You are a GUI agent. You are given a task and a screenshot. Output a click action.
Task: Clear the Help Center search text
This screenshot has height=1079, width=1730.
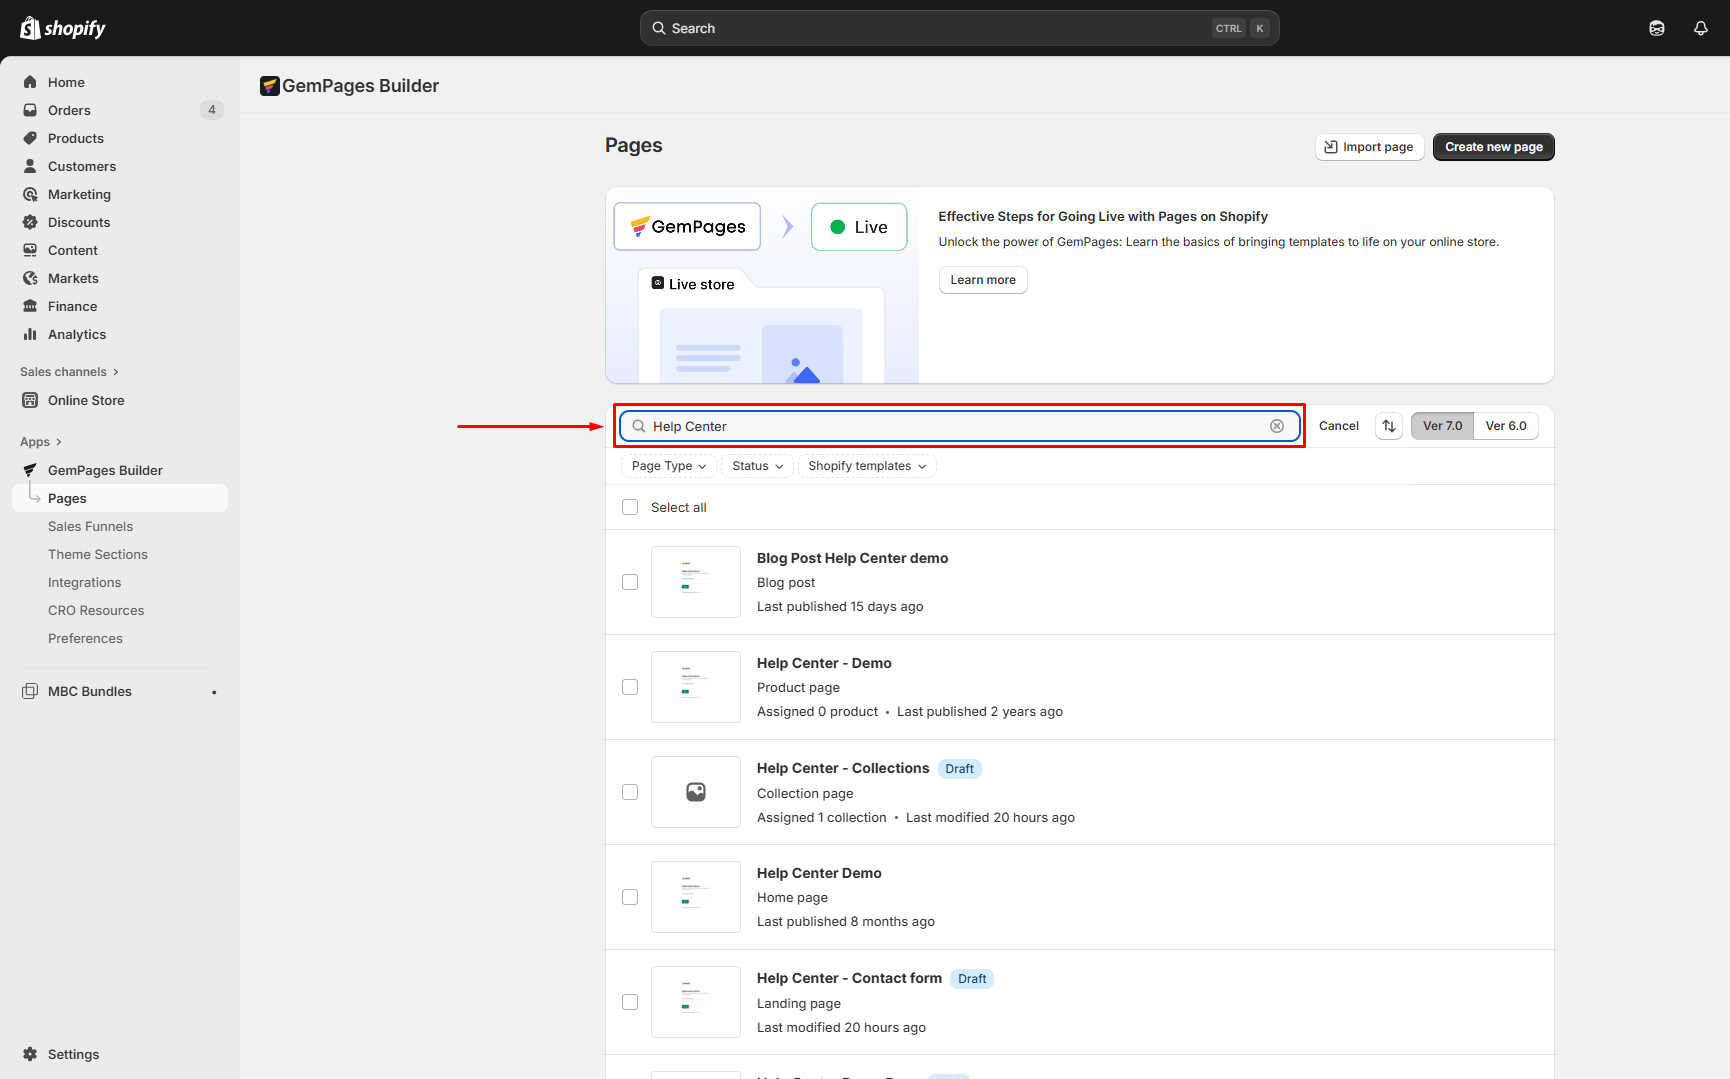[x=1277, y=426]
